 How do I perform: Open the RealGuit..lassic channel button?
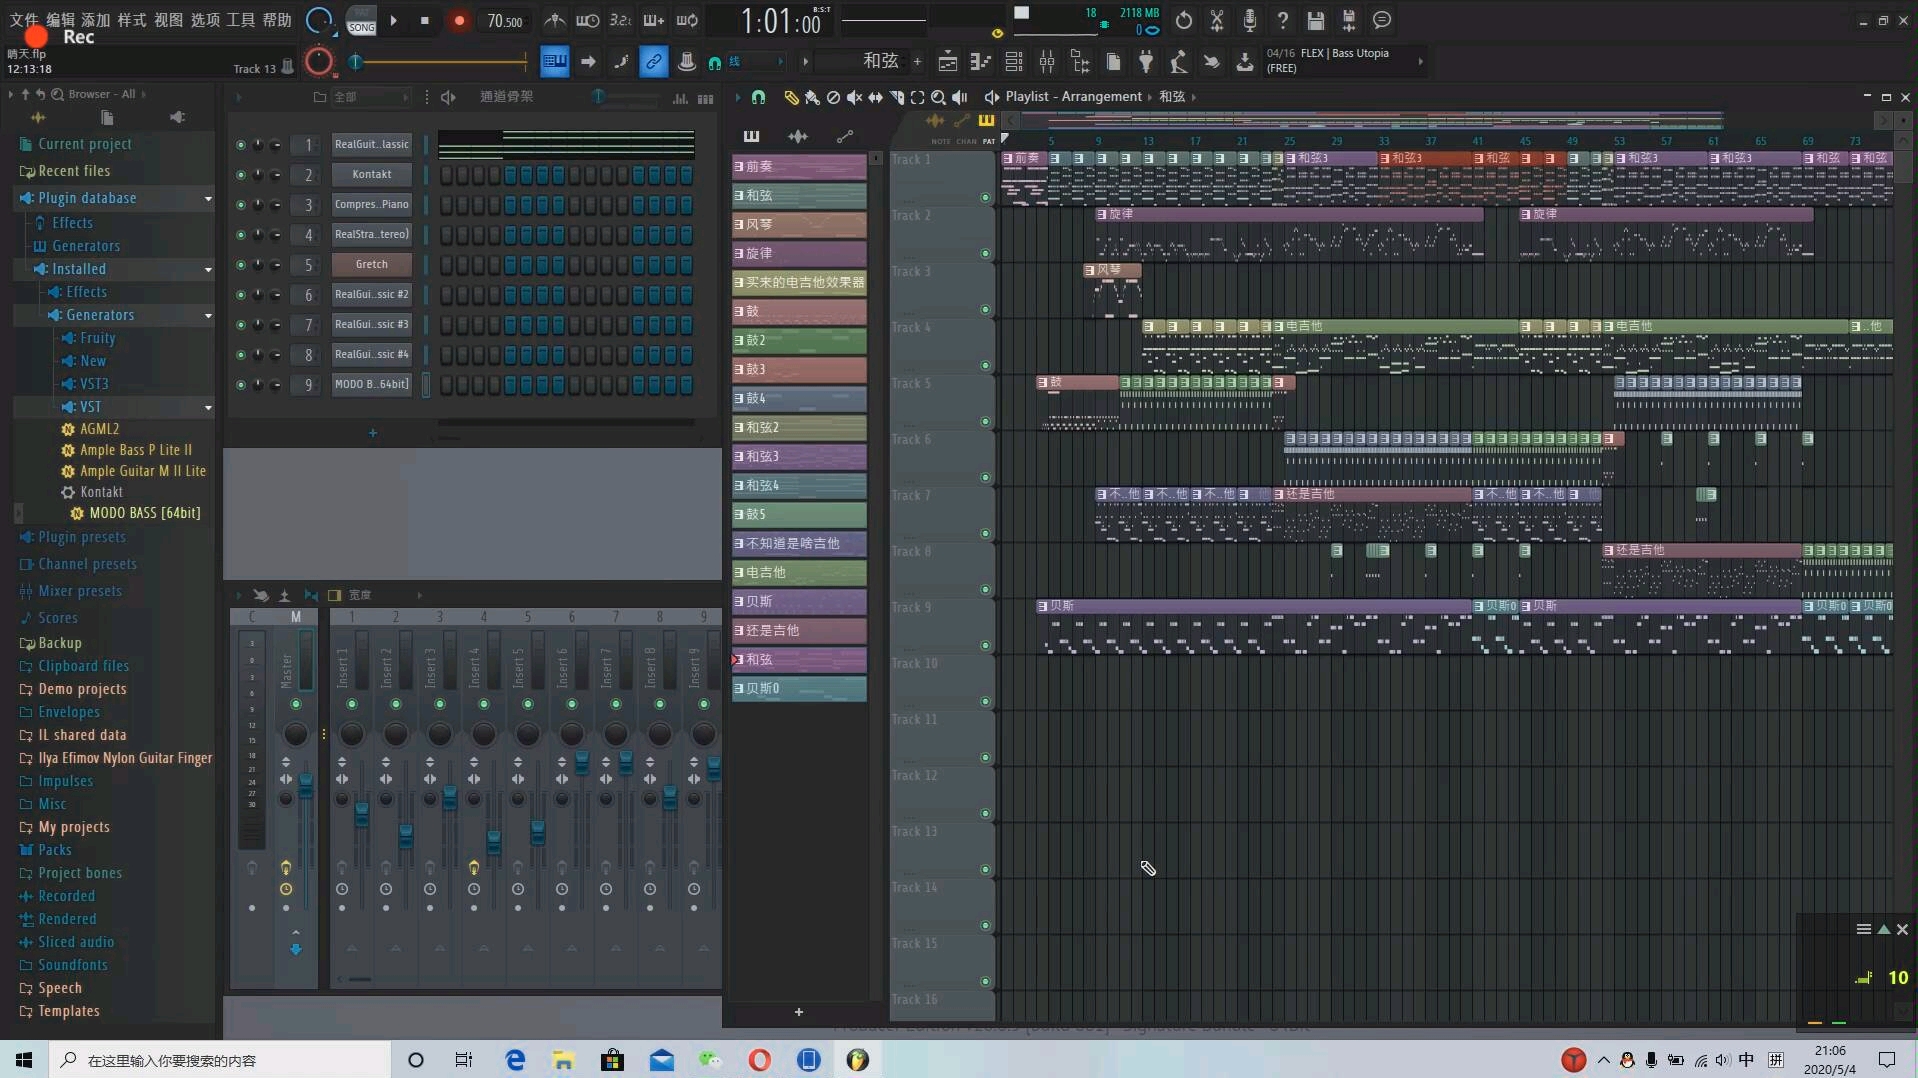click(x=372, y=145)
